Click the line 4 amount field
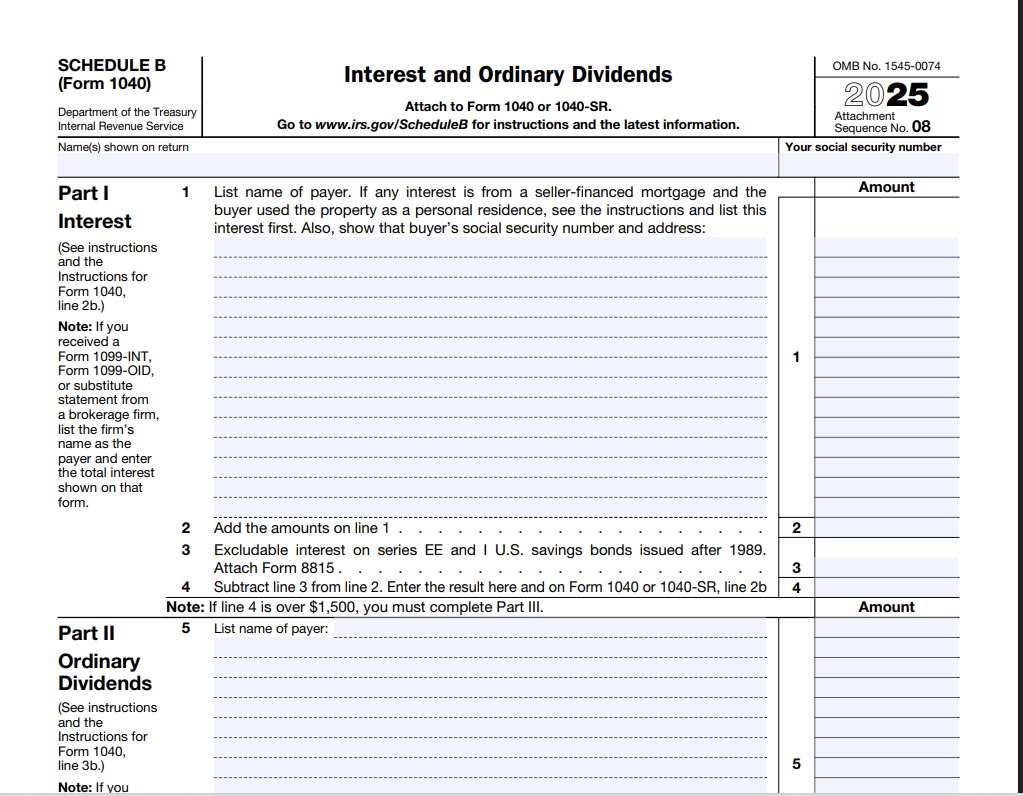 pos(886,588)
